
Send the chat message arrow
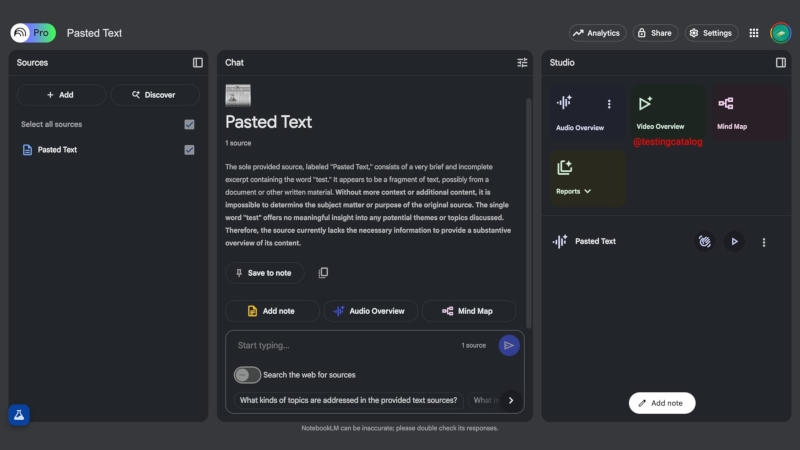tap(509, 345)
